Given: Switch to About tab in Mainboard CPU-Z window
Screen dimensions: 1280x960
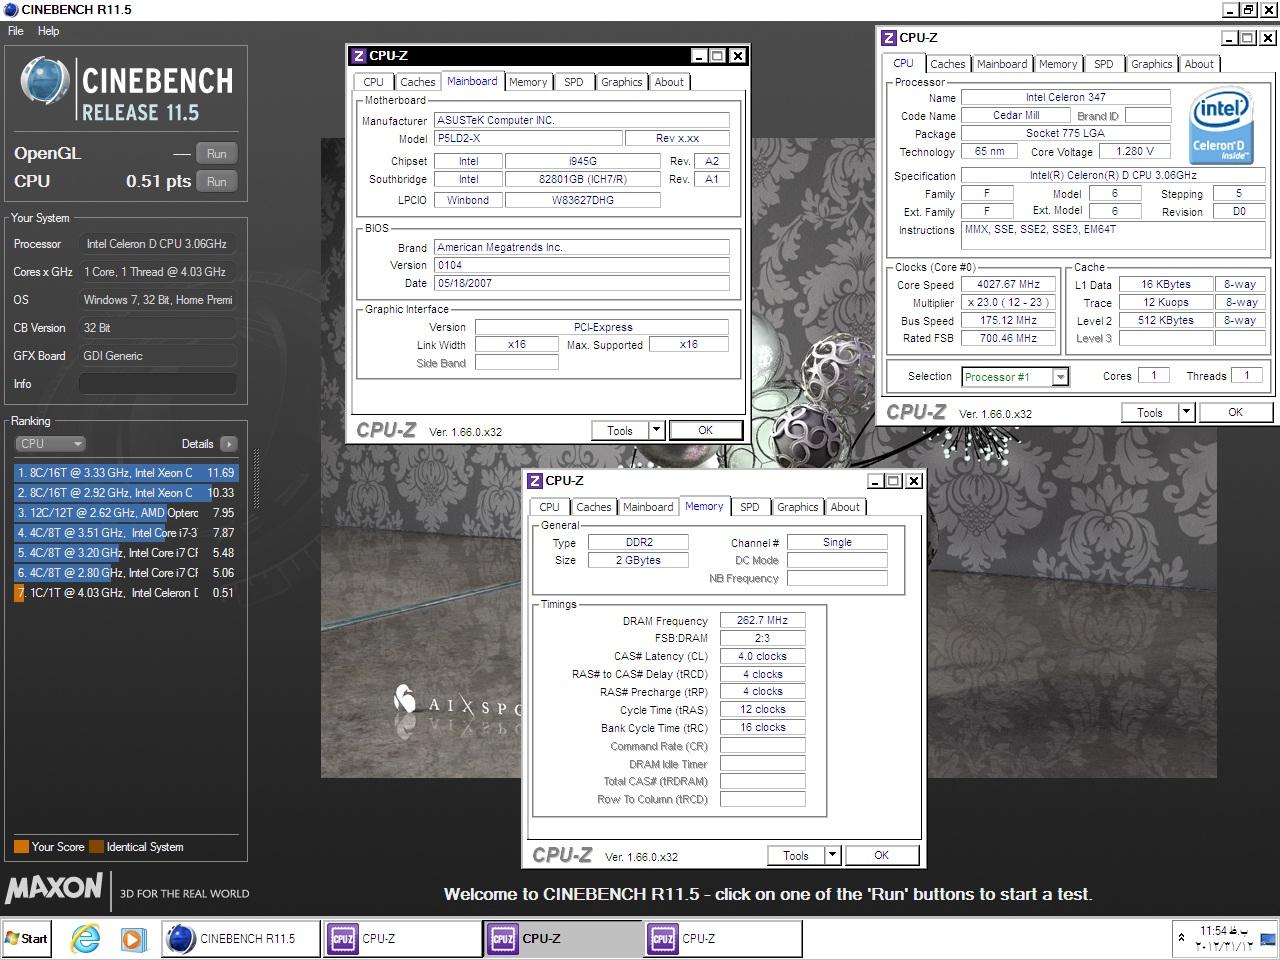Looking at the screenshot, I should click(669, 82).
